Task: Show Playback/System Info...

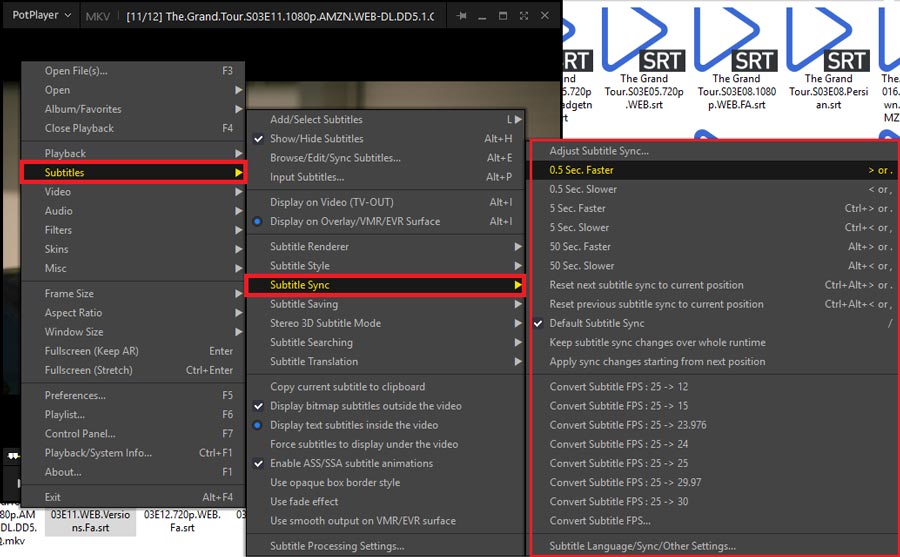Action: point(133,453)
